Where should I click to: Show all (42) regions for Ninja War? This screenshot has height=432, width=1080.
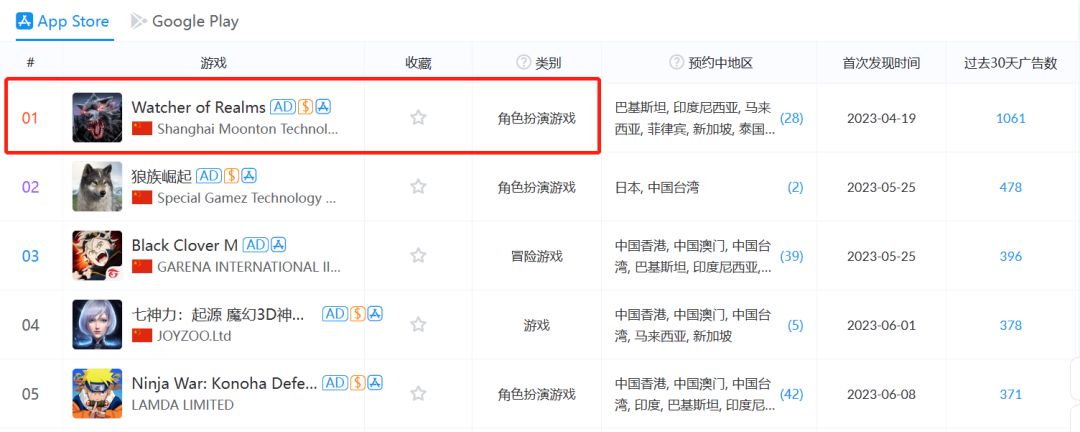click(791, 394)
